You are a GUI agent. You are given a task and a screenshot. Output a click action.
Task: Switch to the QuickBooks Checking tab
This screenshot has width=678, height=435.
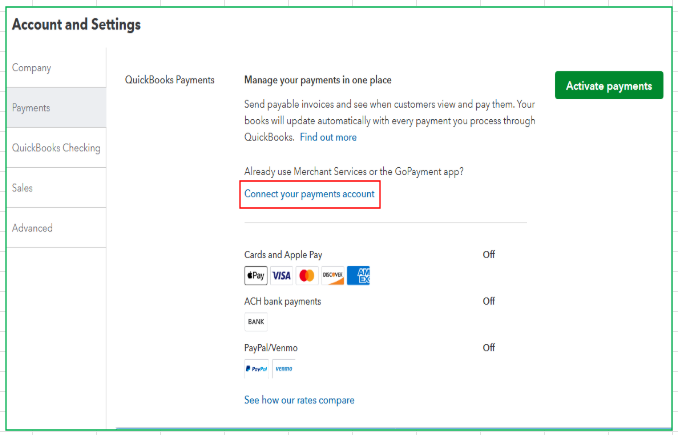56,148
